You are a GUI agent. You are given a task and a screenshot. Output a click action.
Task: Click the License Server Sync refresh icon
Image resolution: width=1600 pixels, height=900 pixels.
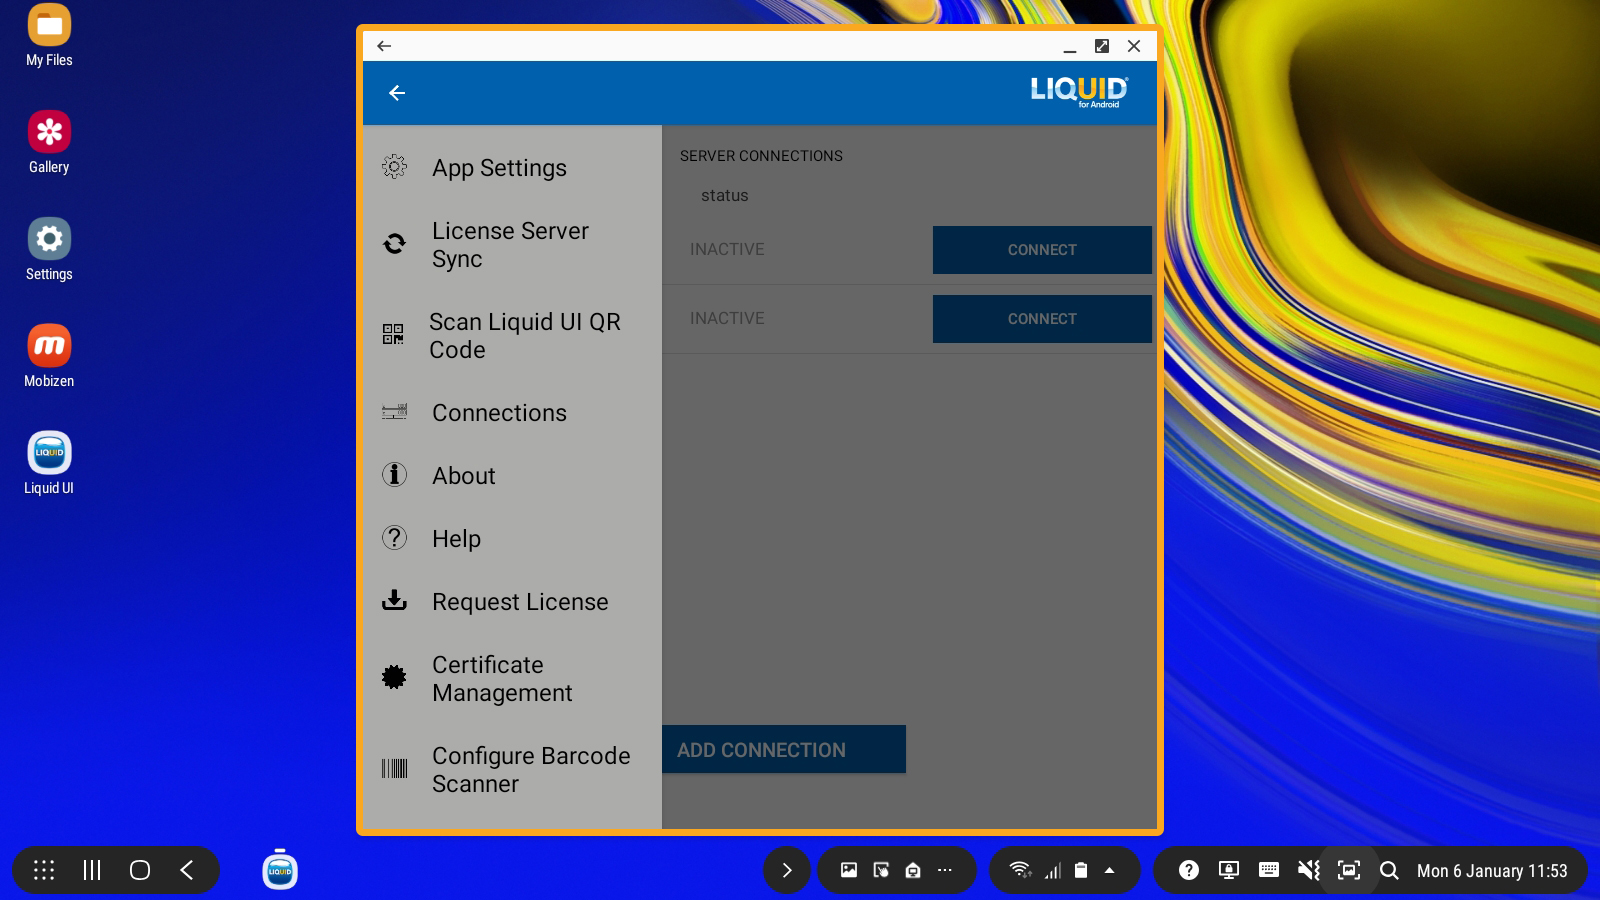(395, 244)
